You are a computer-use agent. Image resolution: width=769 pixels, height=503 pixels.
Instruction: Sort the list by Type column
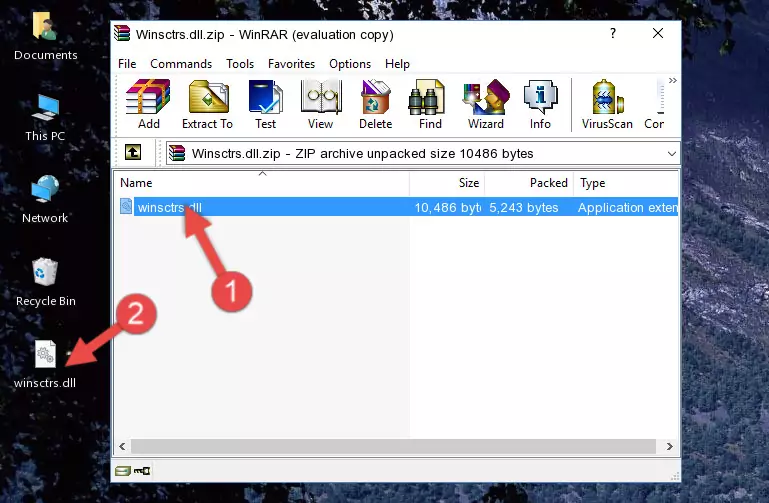[x=626, y=183]
